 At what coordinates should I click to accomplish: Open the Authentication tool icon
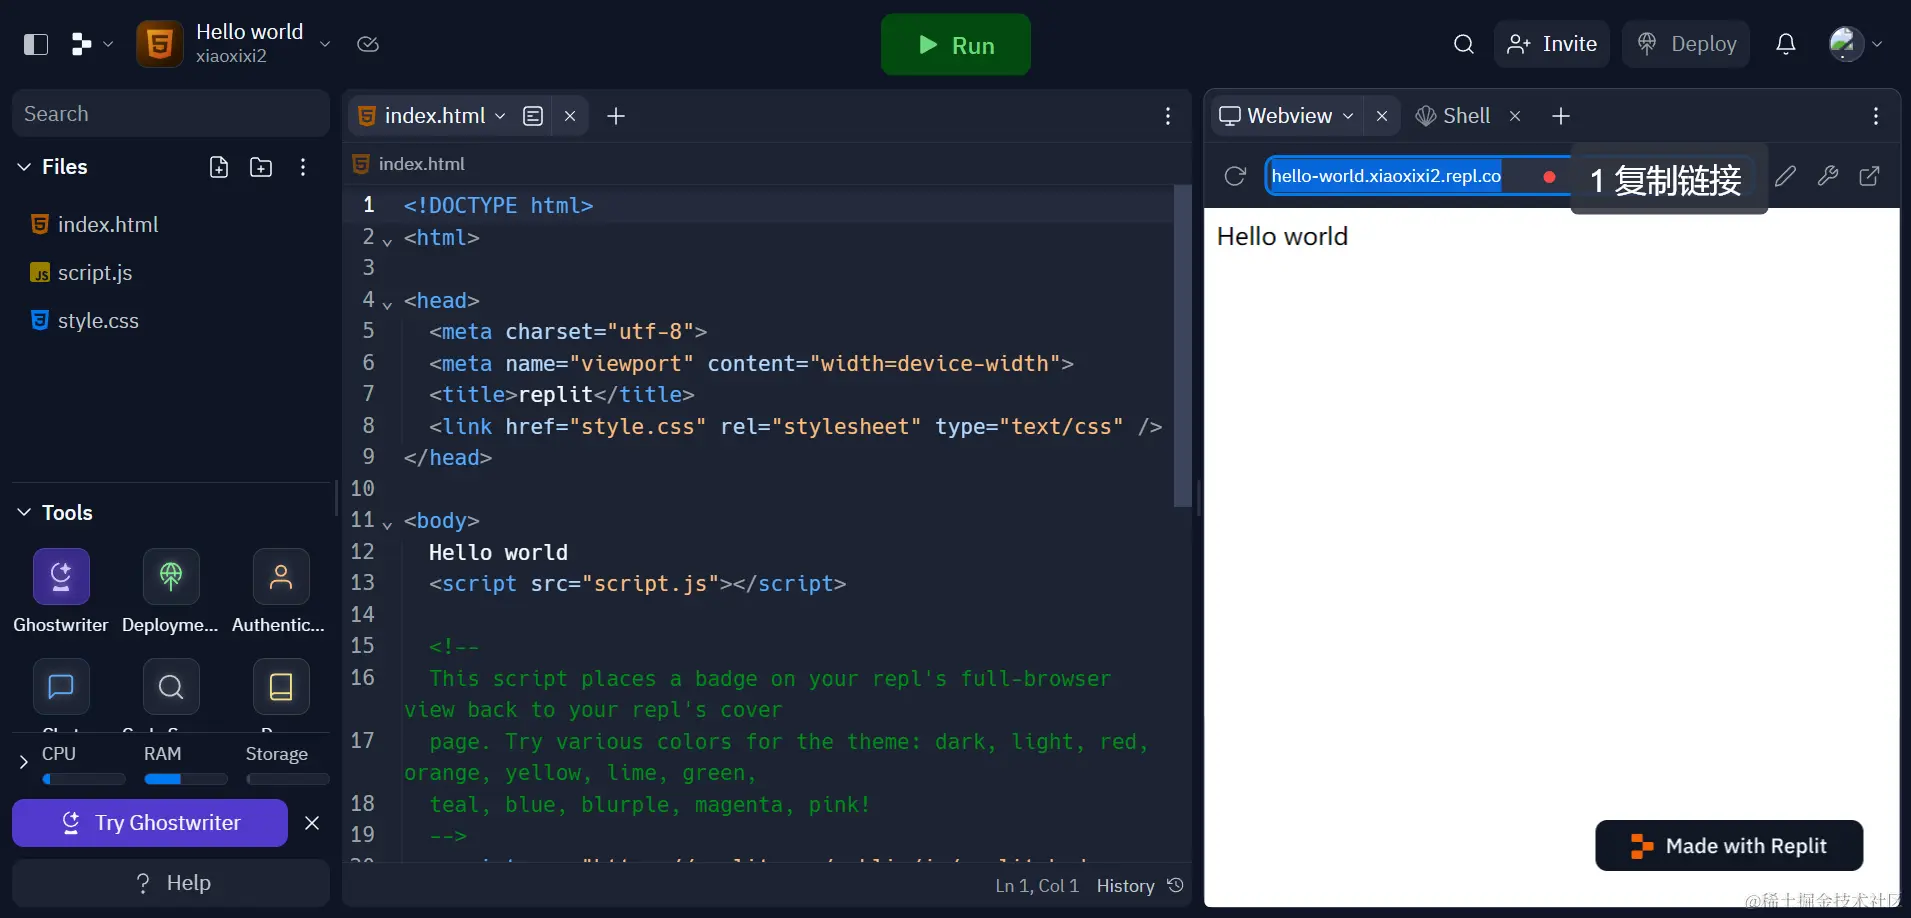[281, 577]
